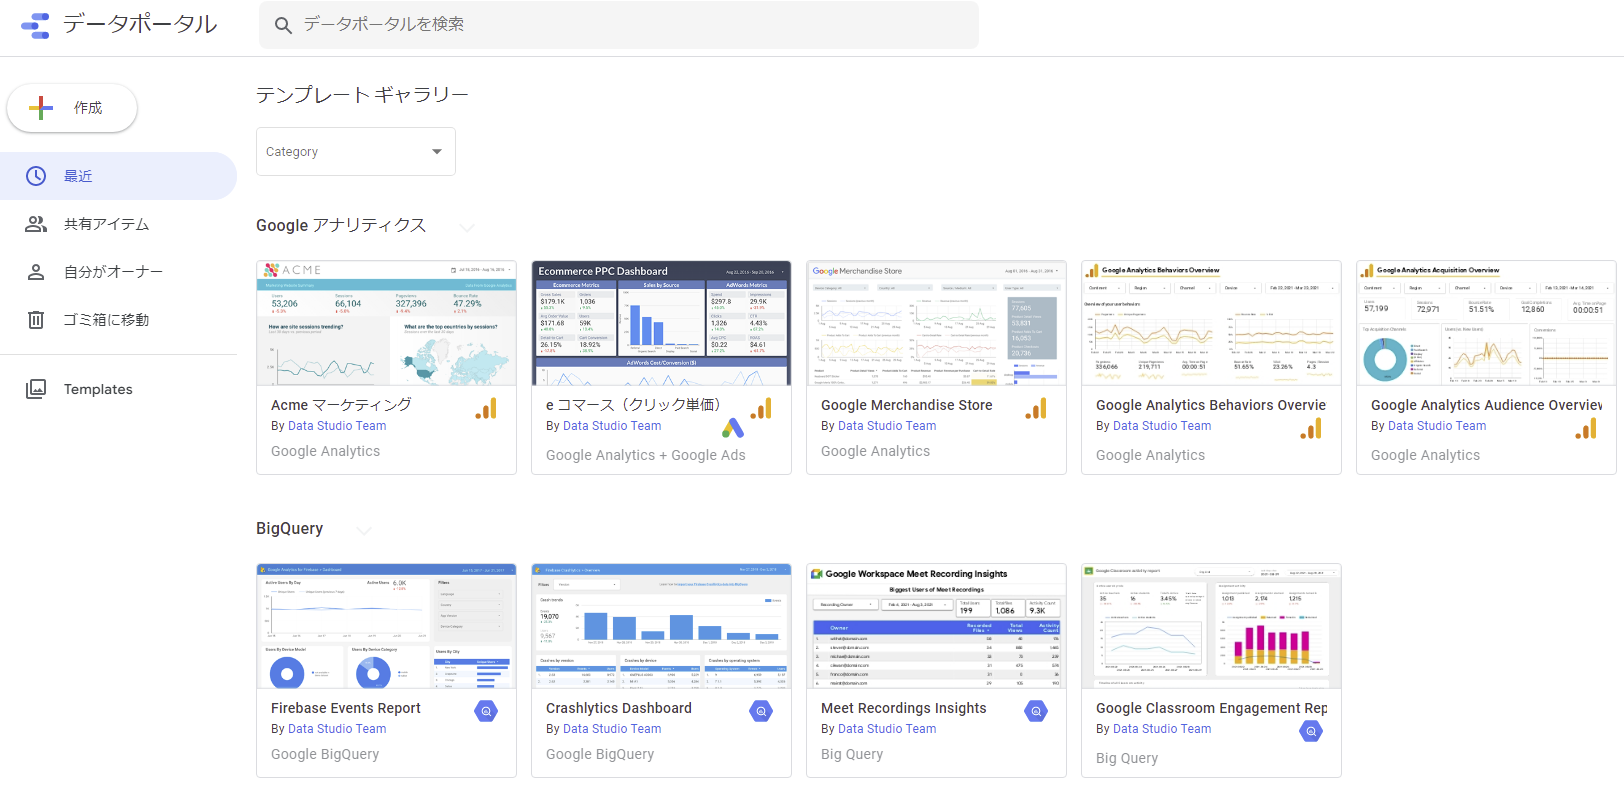The image size is (1624, 787).
Task: Click the Google Analytics Behaviors Overview title
Action: click(x=1211, y=405)
